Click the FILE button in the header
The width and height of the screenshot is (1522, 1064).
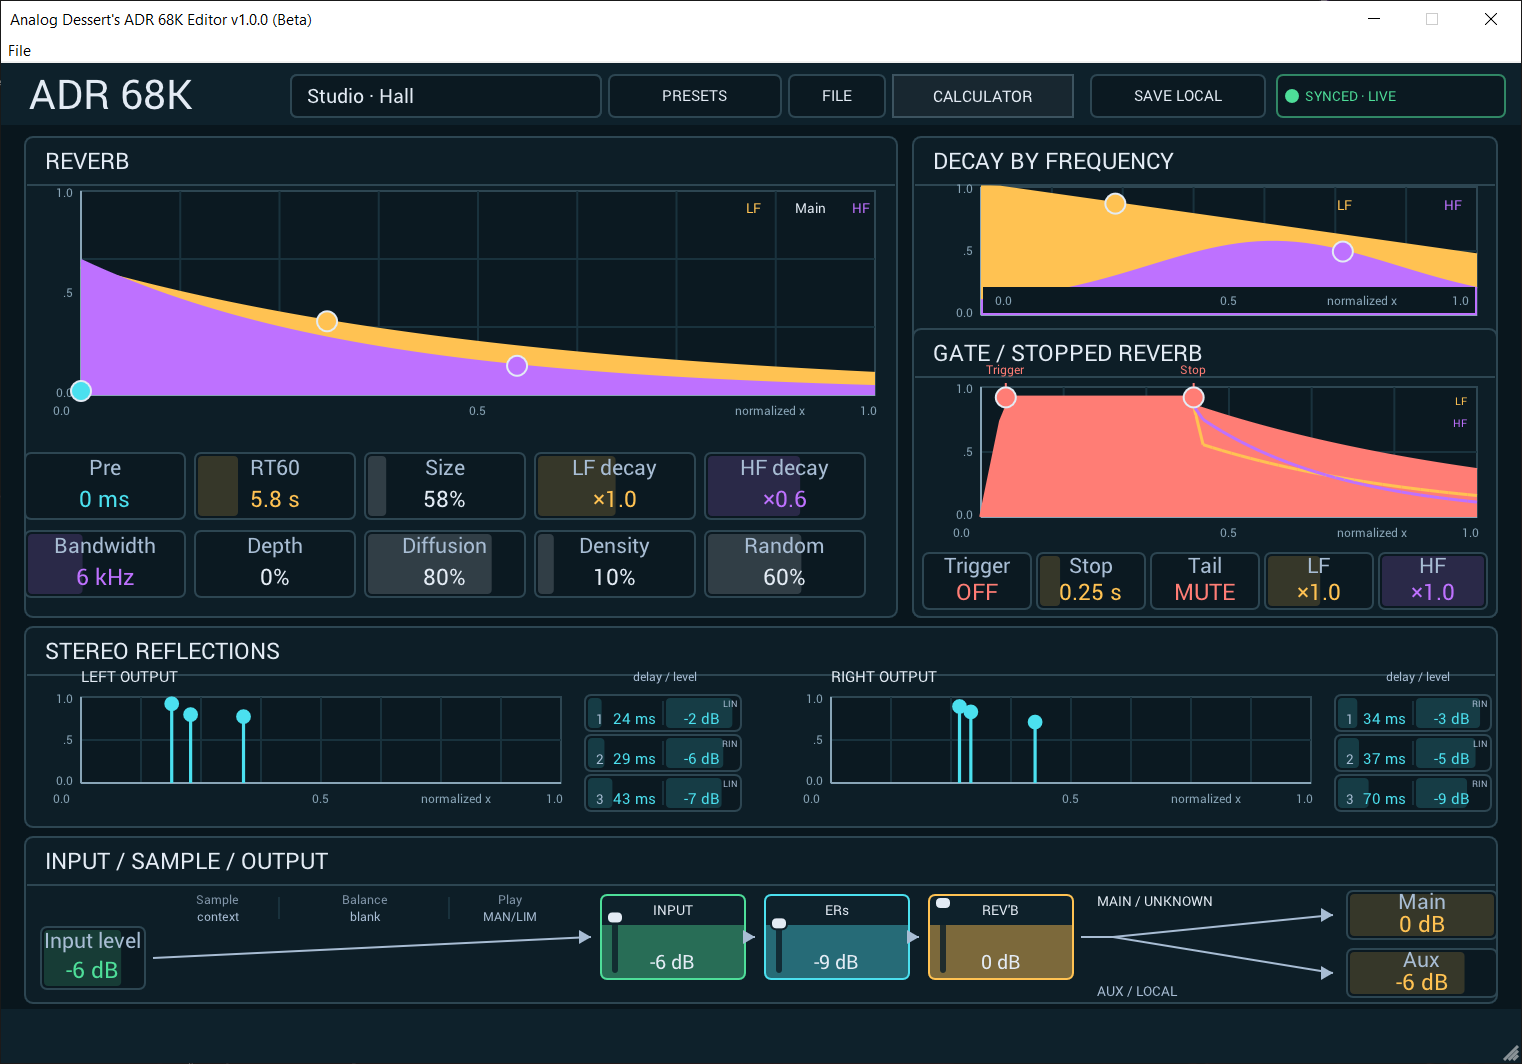point(837,96)
